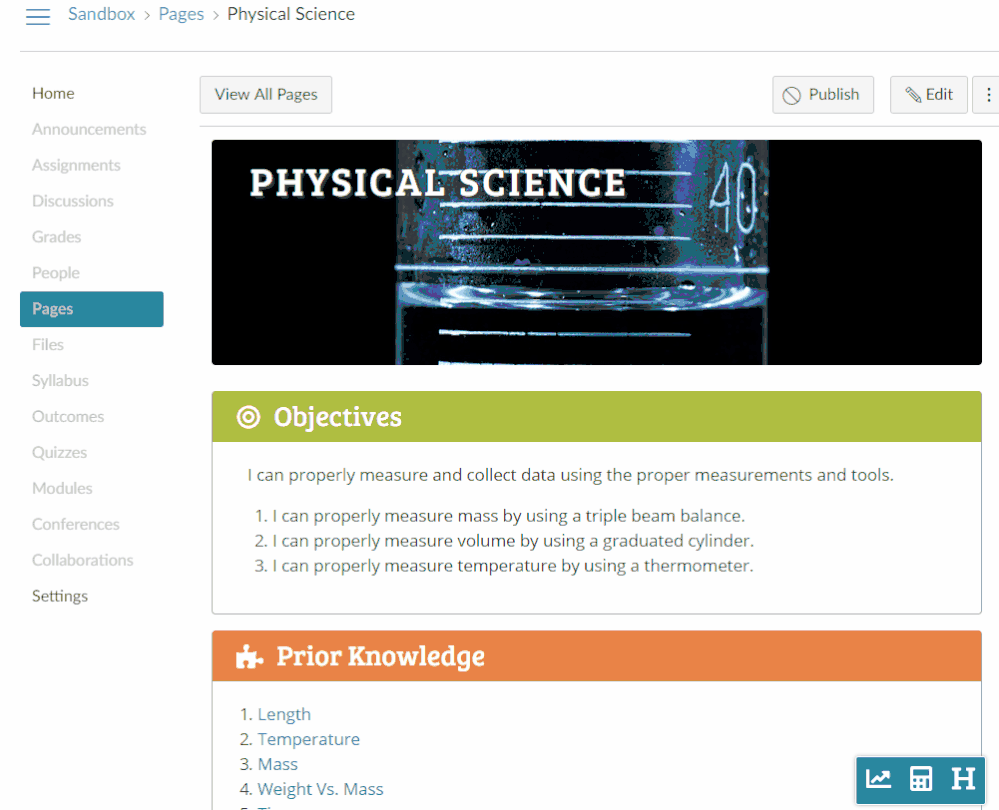Click the Edit pencil icon
Viewport: 999px width, 810px height.
913,95
